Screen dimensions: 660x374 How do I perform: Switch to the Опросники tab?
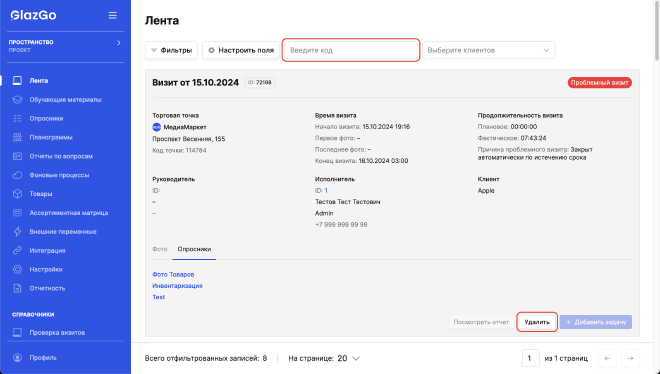point(194,249)
